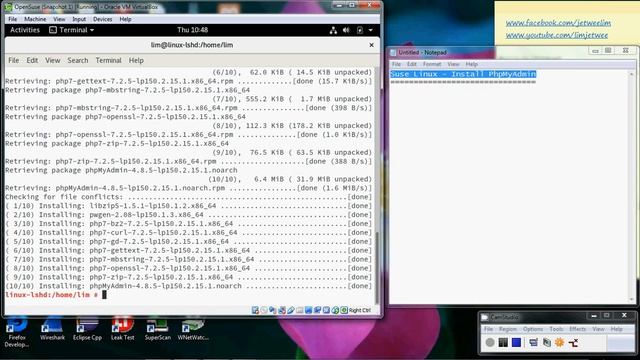Open the Terminal app menu dropdown
This screenshot has height=360, width=640.
(71, 30)
